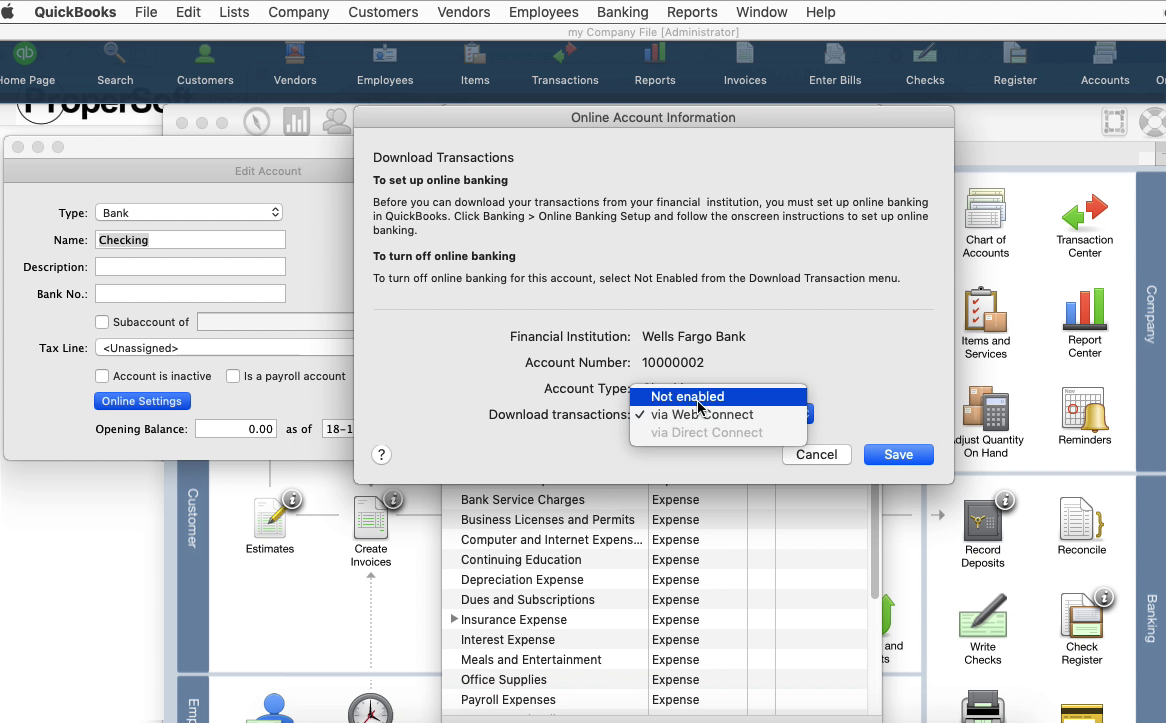1166x723 pixels.
Task: Select Continuing Education row
Action: 654,559
